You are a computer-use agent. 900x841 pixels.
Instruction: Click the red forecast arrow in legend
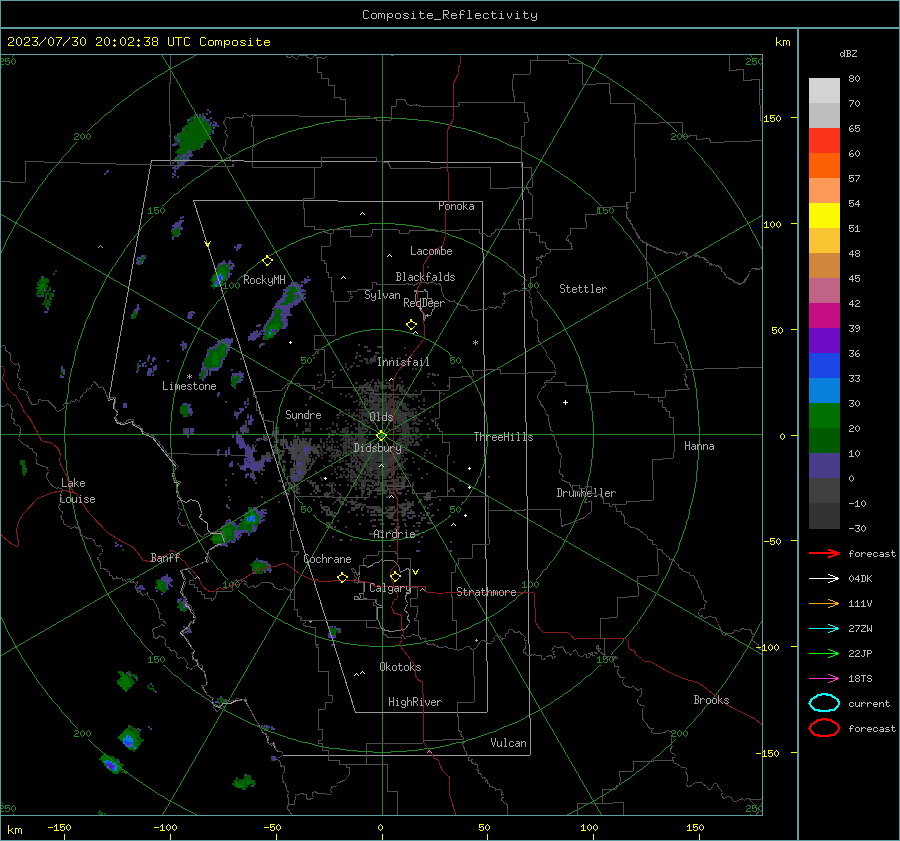[x=824, y=553]
